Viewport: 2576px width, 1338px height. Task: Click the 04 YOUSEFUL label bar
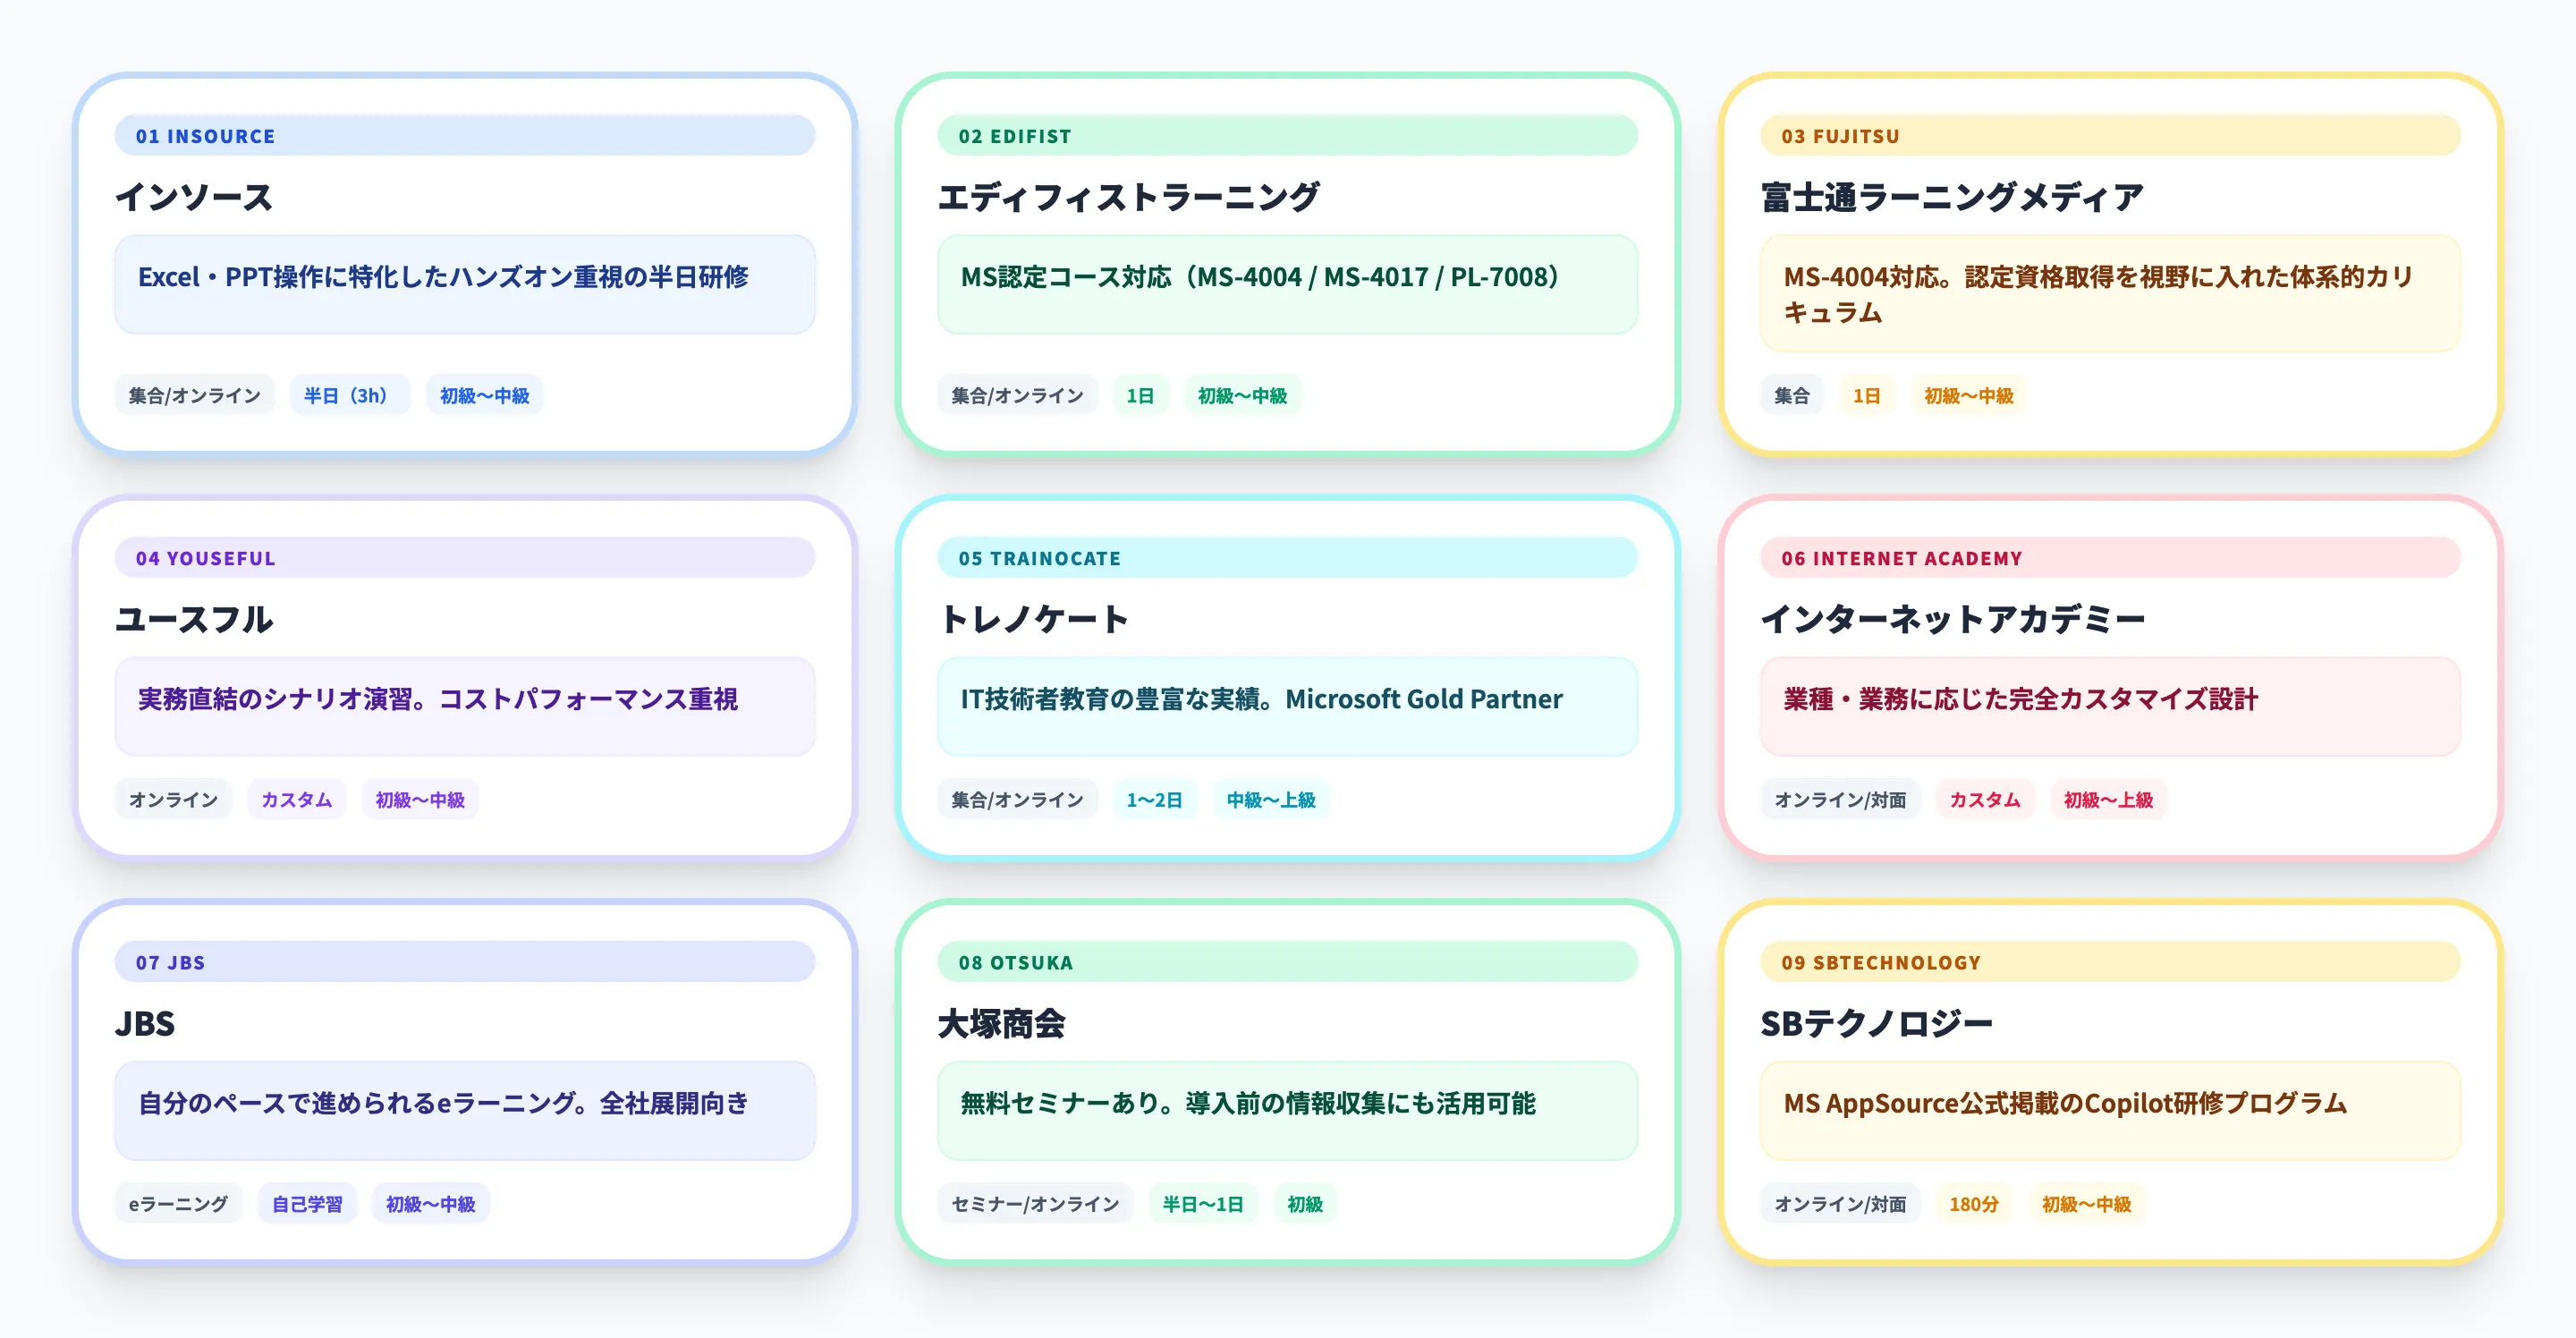pos(465,558)
